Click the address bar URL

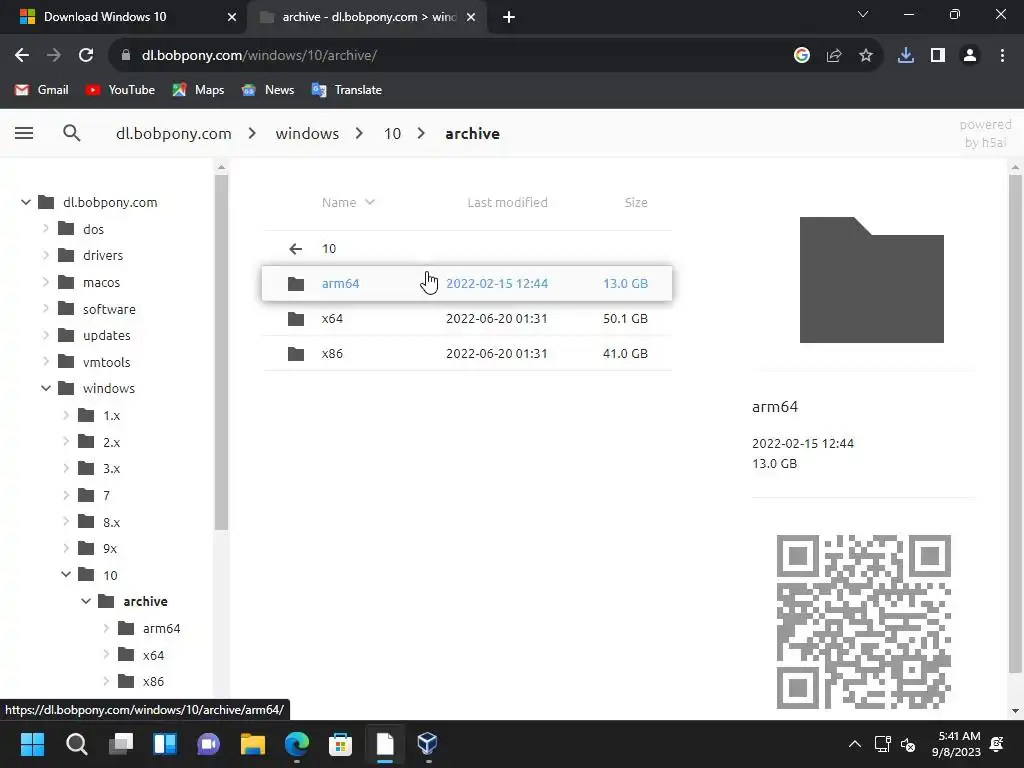[x=259, y=56]
